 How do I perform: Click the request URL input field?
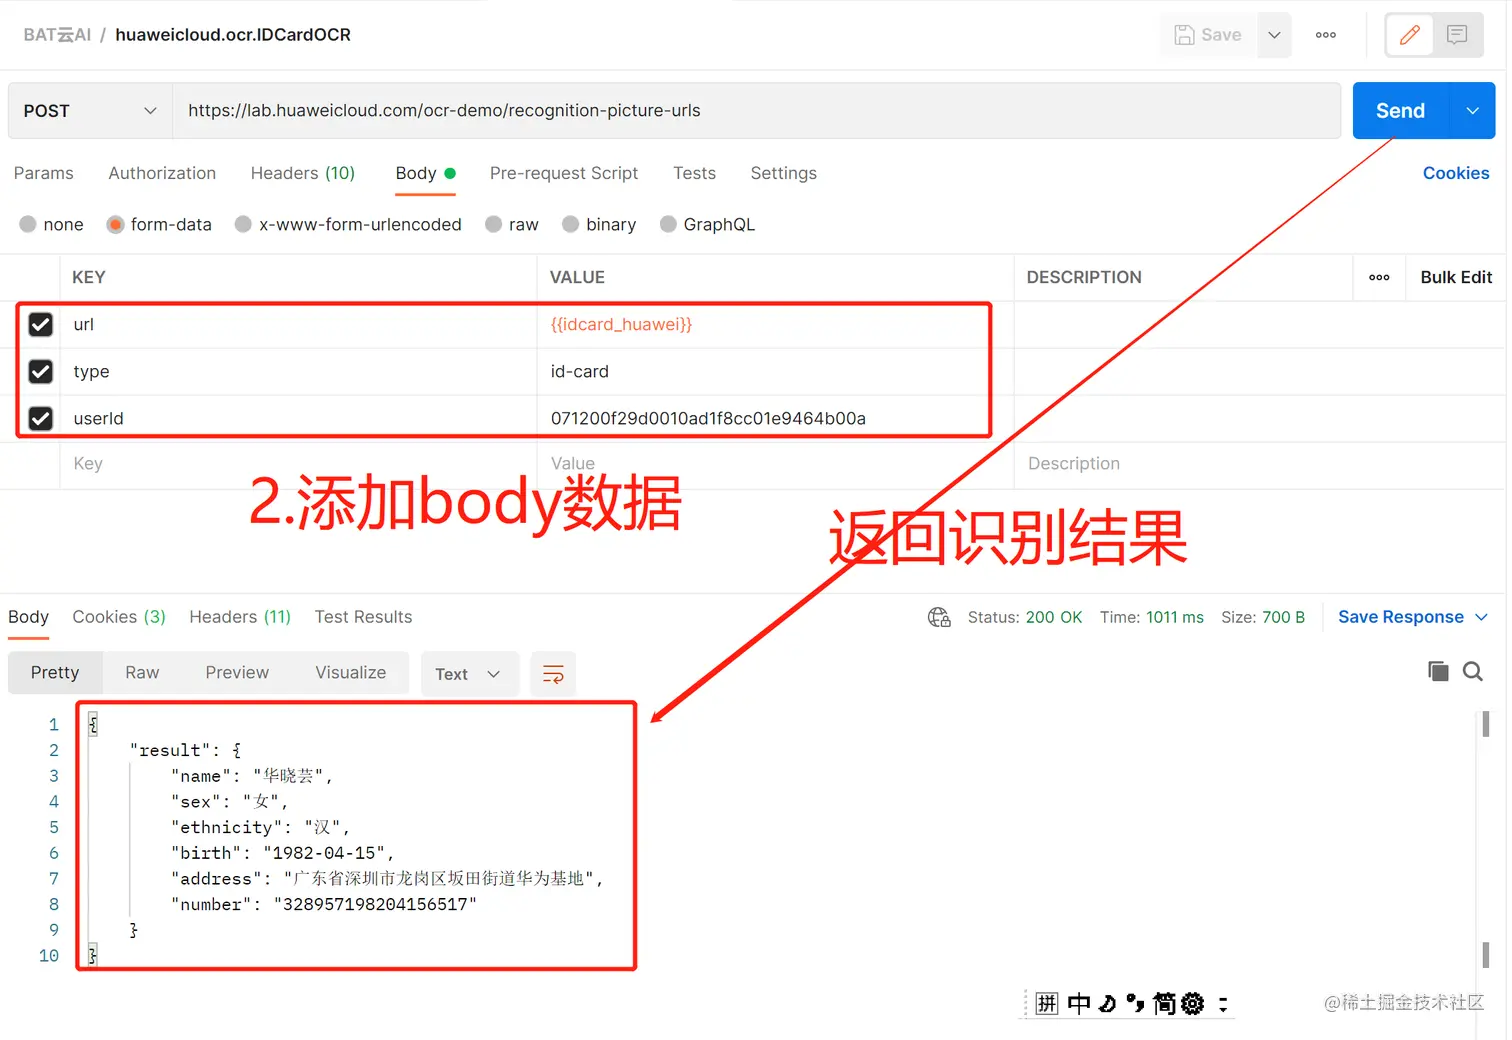(757, 111)
